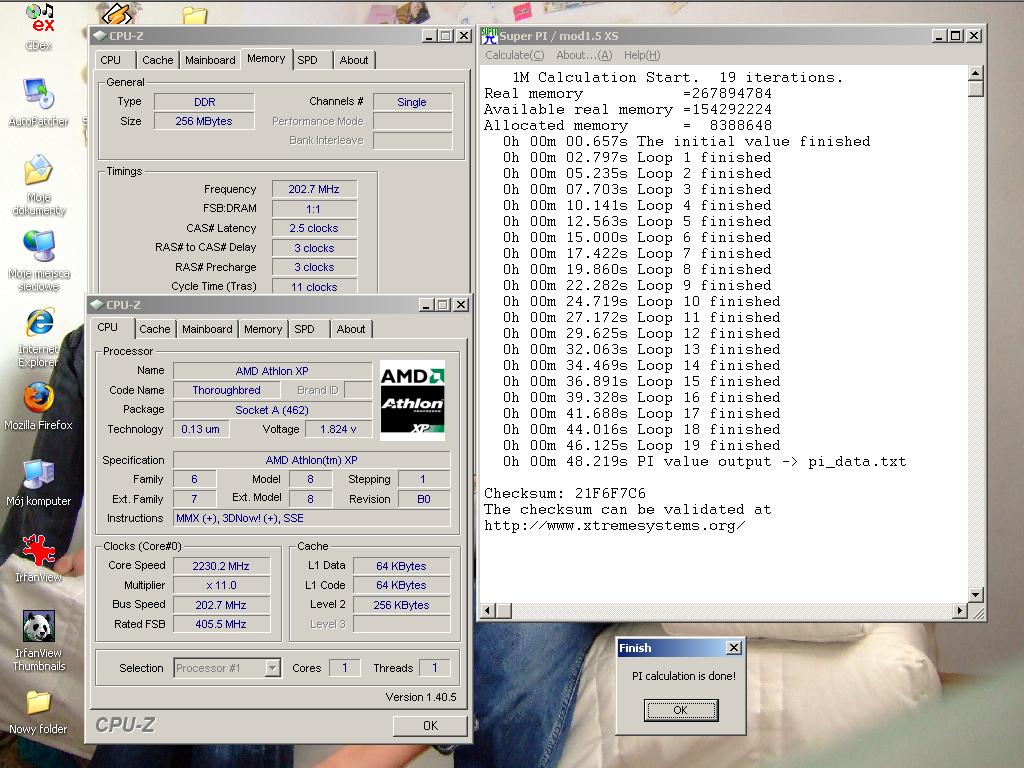Open Cache tab in upper CPU-Z window

click(157, 60)
